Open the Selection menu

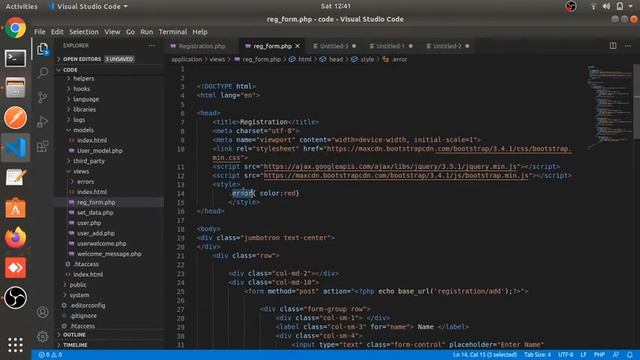click(84, 32)
